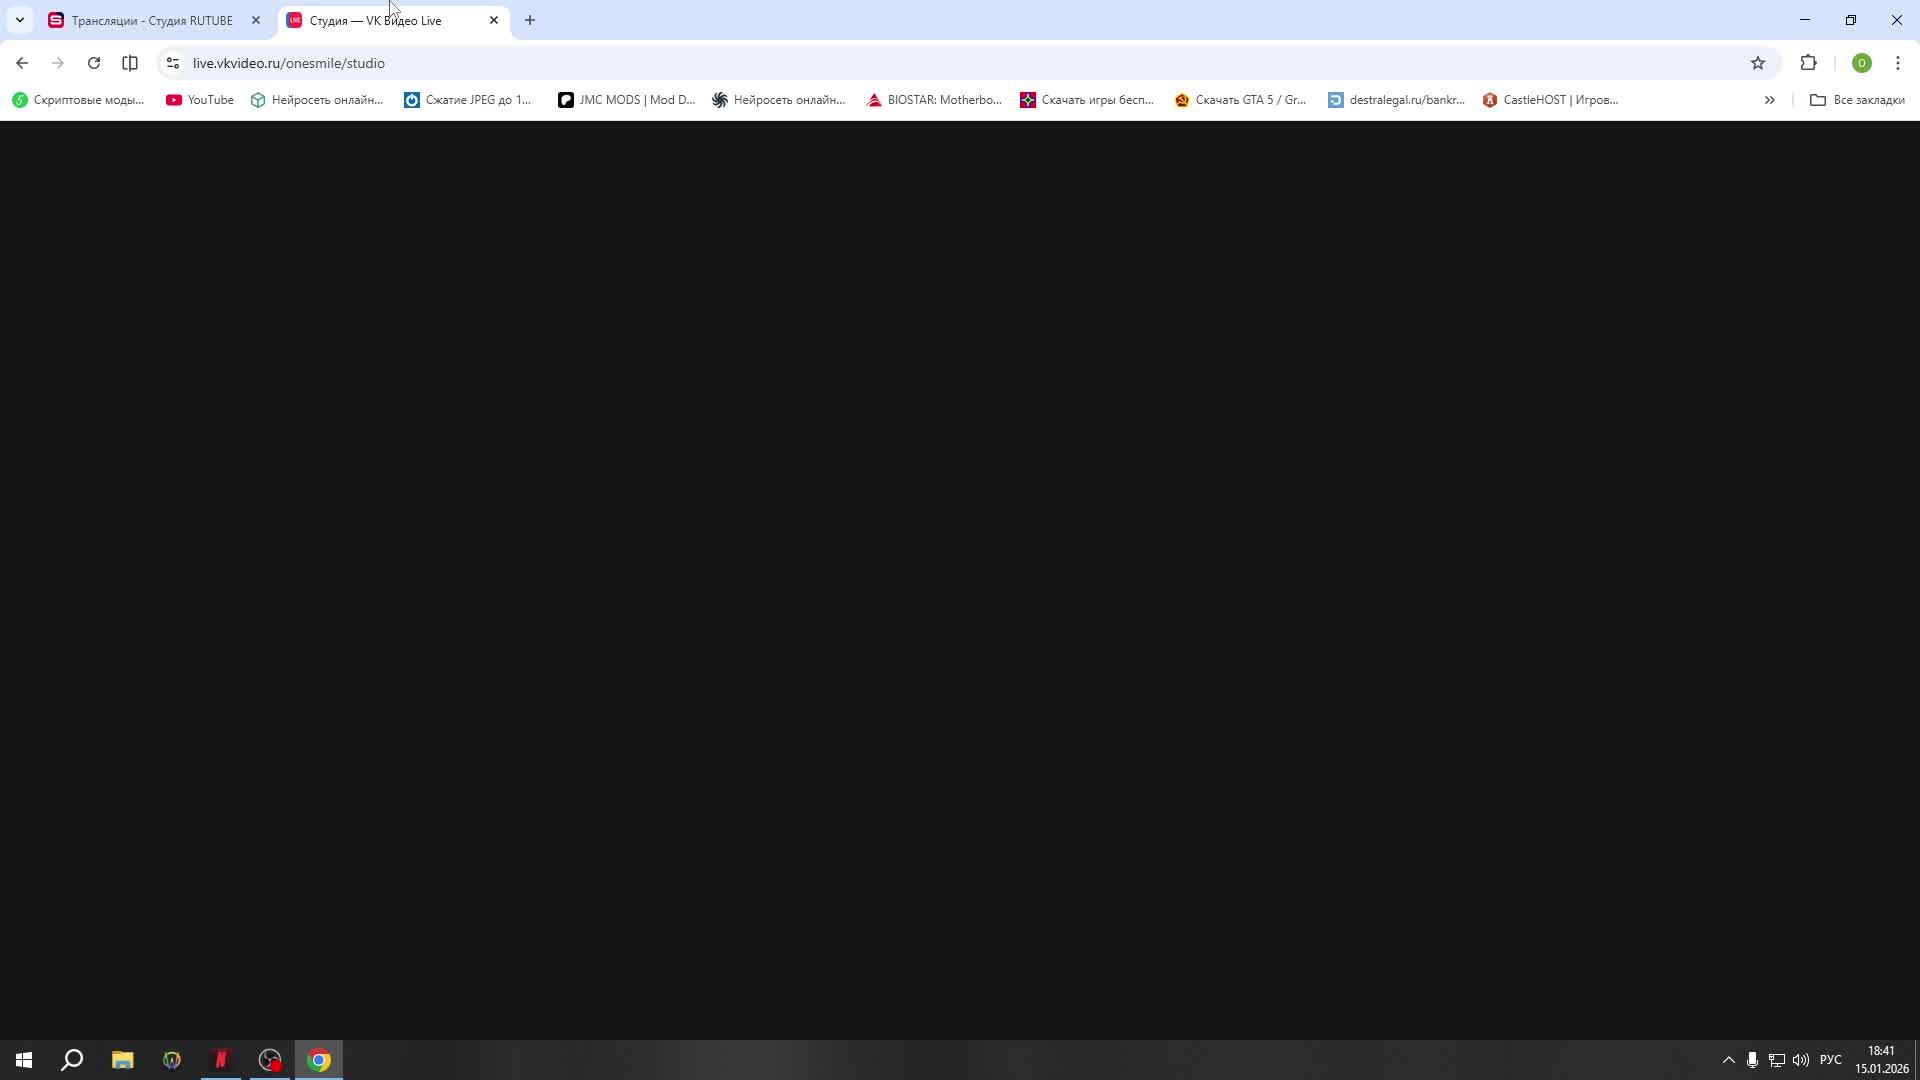This screenshot has width=1920, height=1080.
Task: Click the browser reload page icon
Action: click(x=94, y=63)
